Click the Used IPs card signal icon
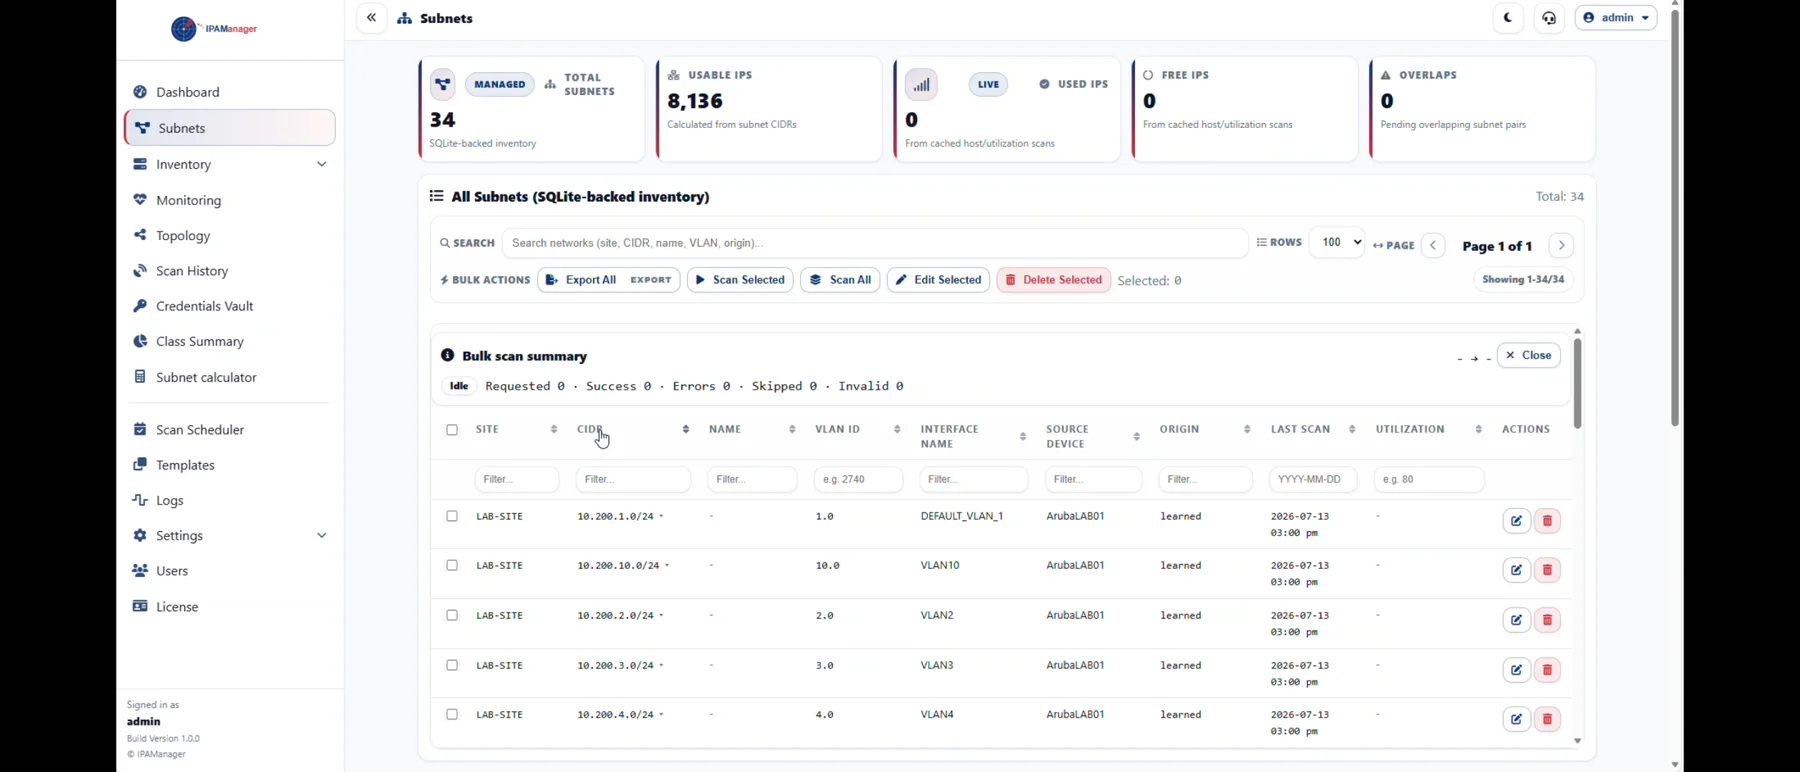This screenshot has height=772, width=1800. coord(921,84)
